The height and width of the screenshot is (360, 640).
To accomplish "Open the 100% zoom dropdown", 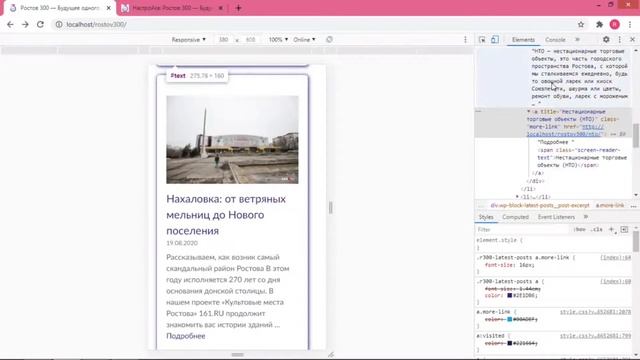I will 278,40.
